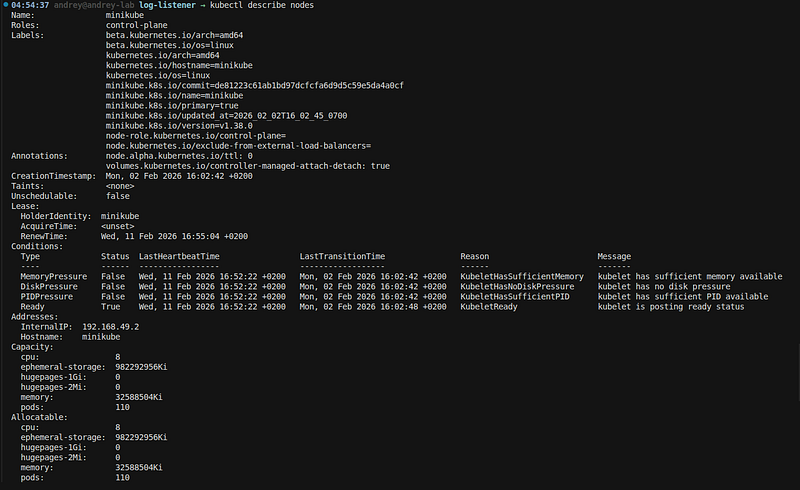The height and width of the screenshot is (490, 800).
Task: Click the log-listener directory in the prompt
Action: click(x=167, y=5)
